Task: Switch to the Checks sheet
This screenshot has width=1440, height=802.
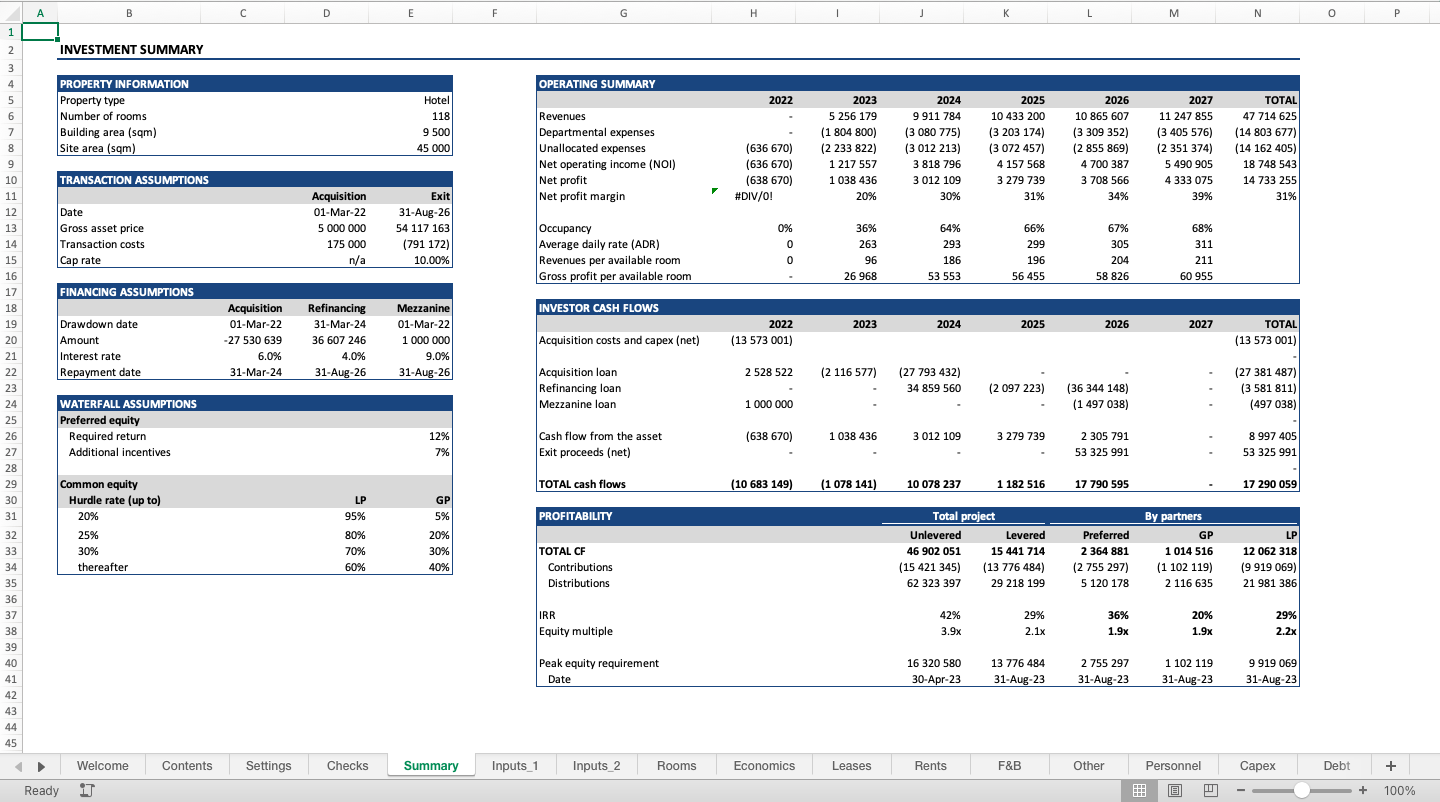Action: click(347, 765)
